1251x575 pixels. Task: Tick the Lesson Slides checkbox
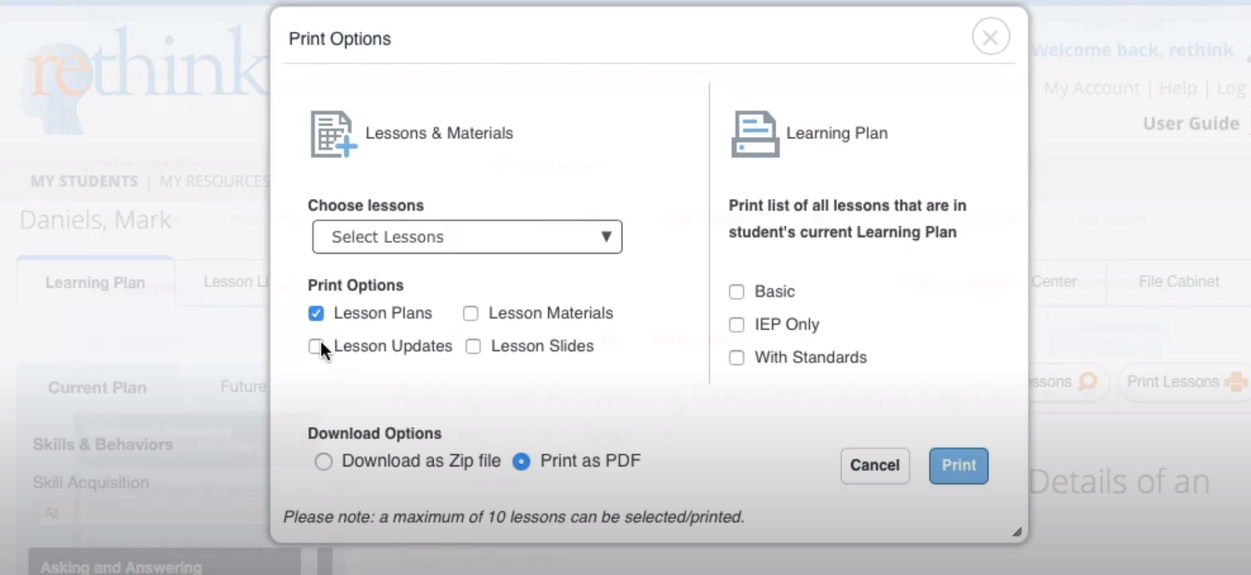(x=473, y=346)
